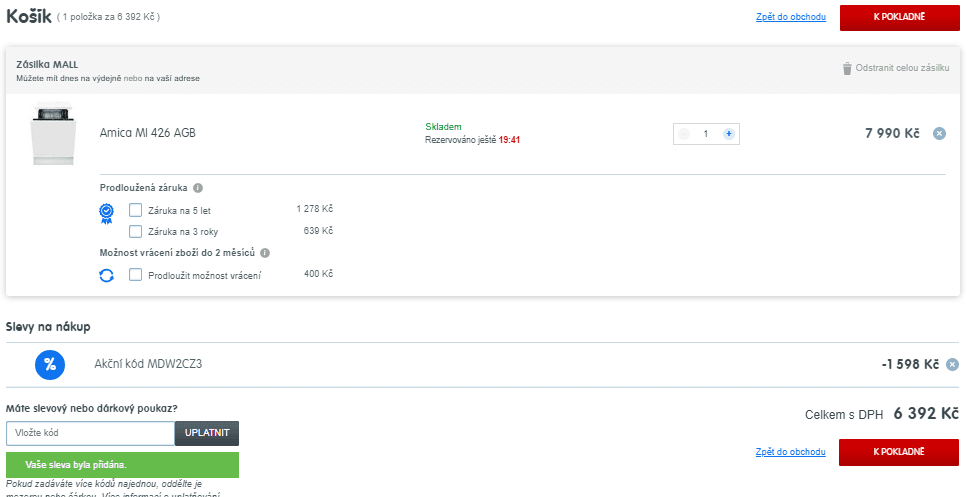Click the Skladem availability label
Viewport: 976px width, 497px height.
click(443, 126)
